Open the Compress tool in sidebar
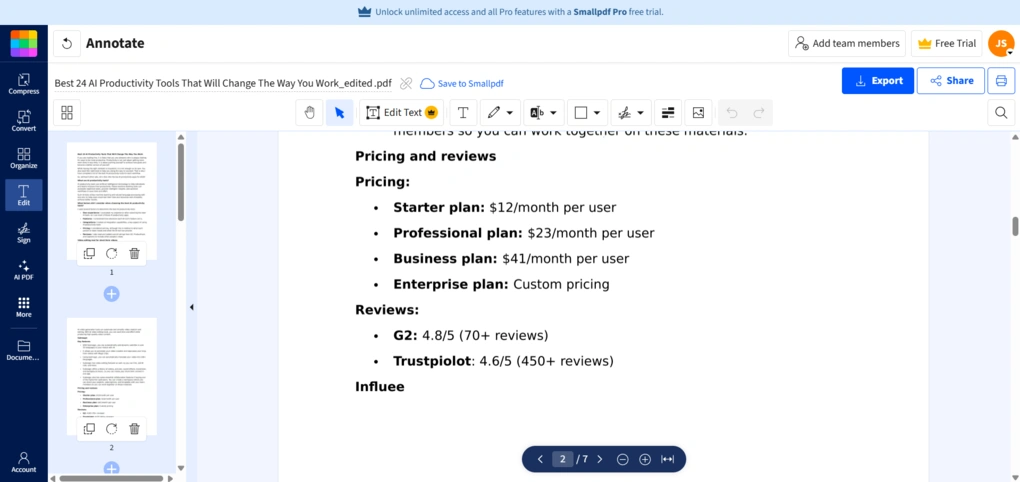The image size is (1020, 482). pyautogui.click(x=23, y=84)
